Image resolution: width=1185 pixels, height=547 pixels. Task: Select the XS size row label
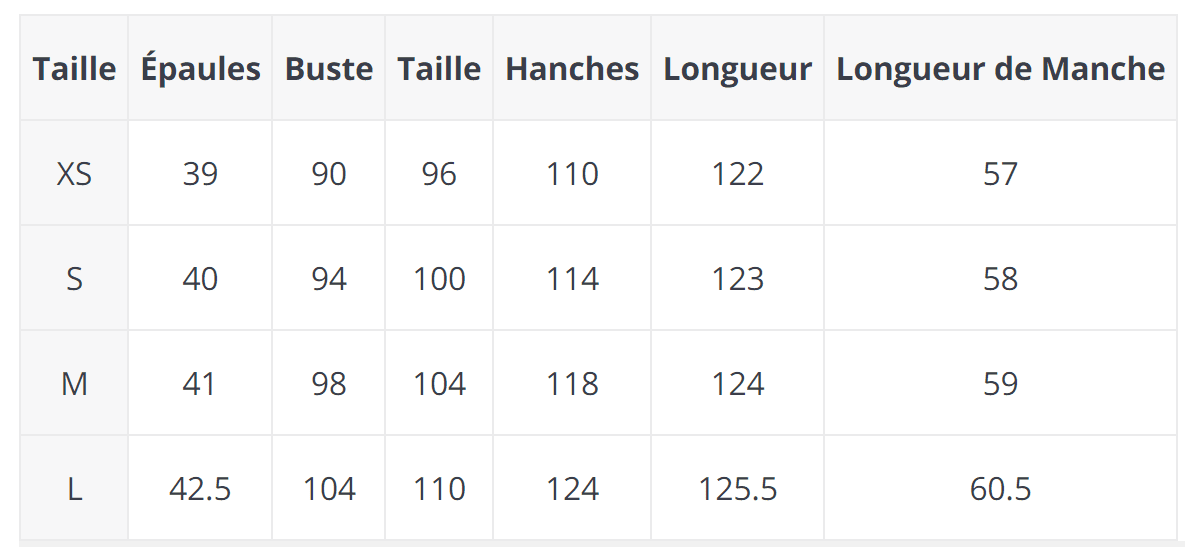click(x=74, y=174)
